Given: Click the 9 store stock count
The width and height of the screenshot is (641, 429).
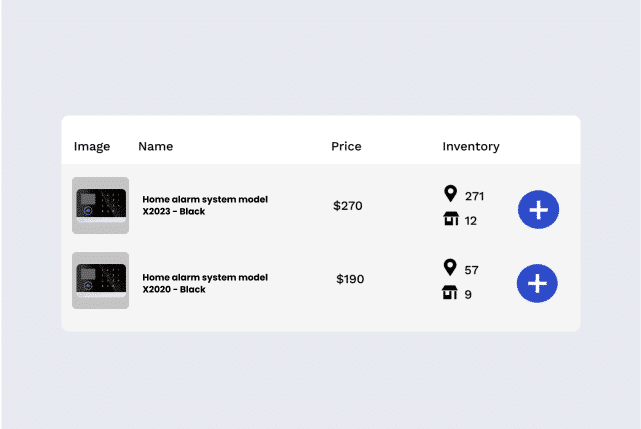Looking at the screenshot, I should click(468, 294).
